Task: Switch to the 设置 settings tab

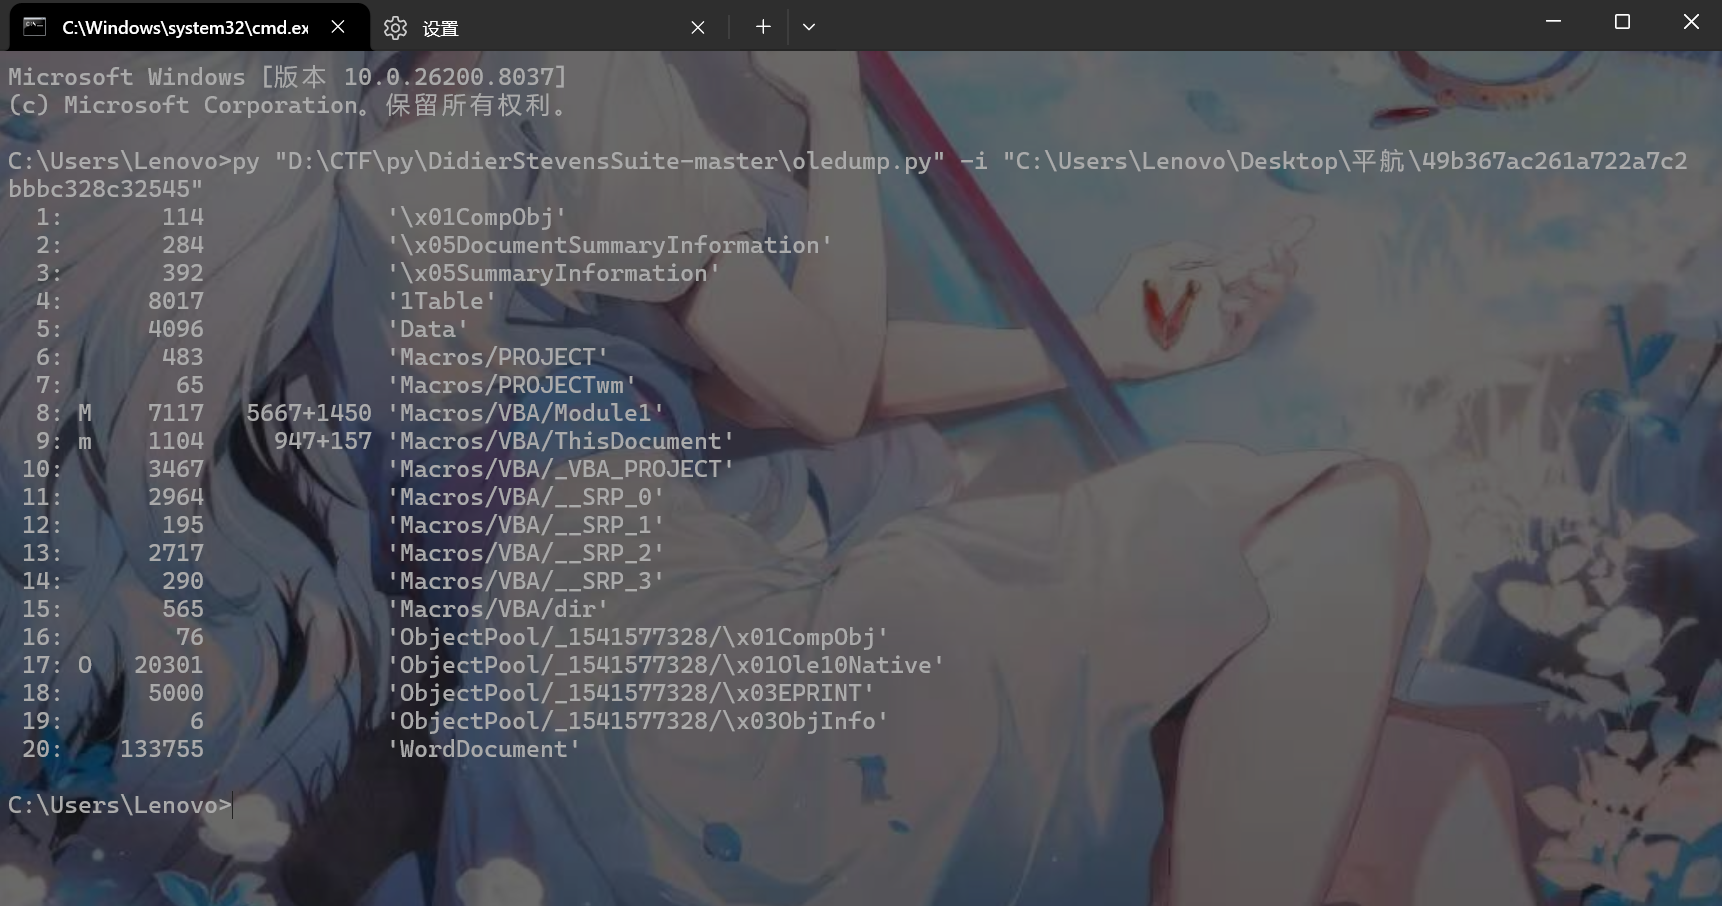Action: (x=545, y=27)
